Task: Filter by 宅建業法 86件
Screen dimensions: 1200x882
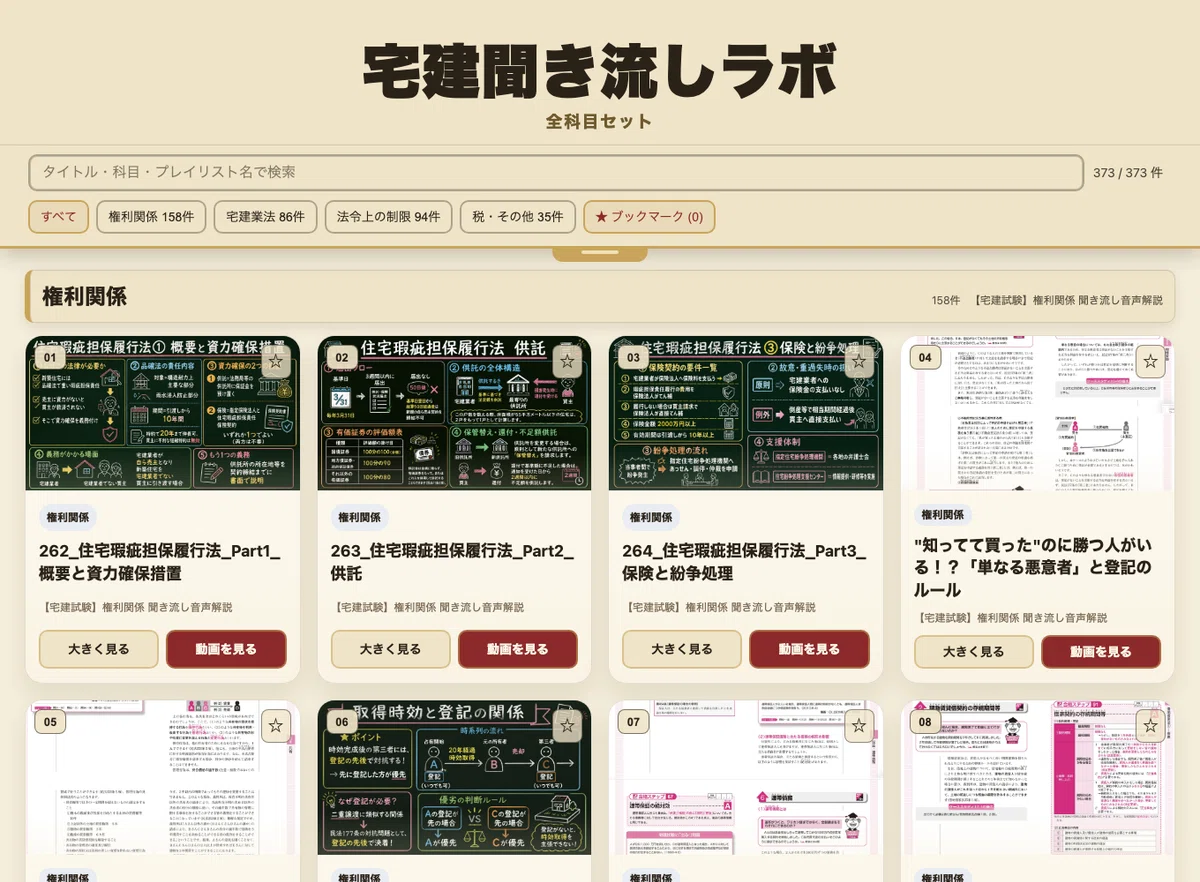Action: (265, 217)
